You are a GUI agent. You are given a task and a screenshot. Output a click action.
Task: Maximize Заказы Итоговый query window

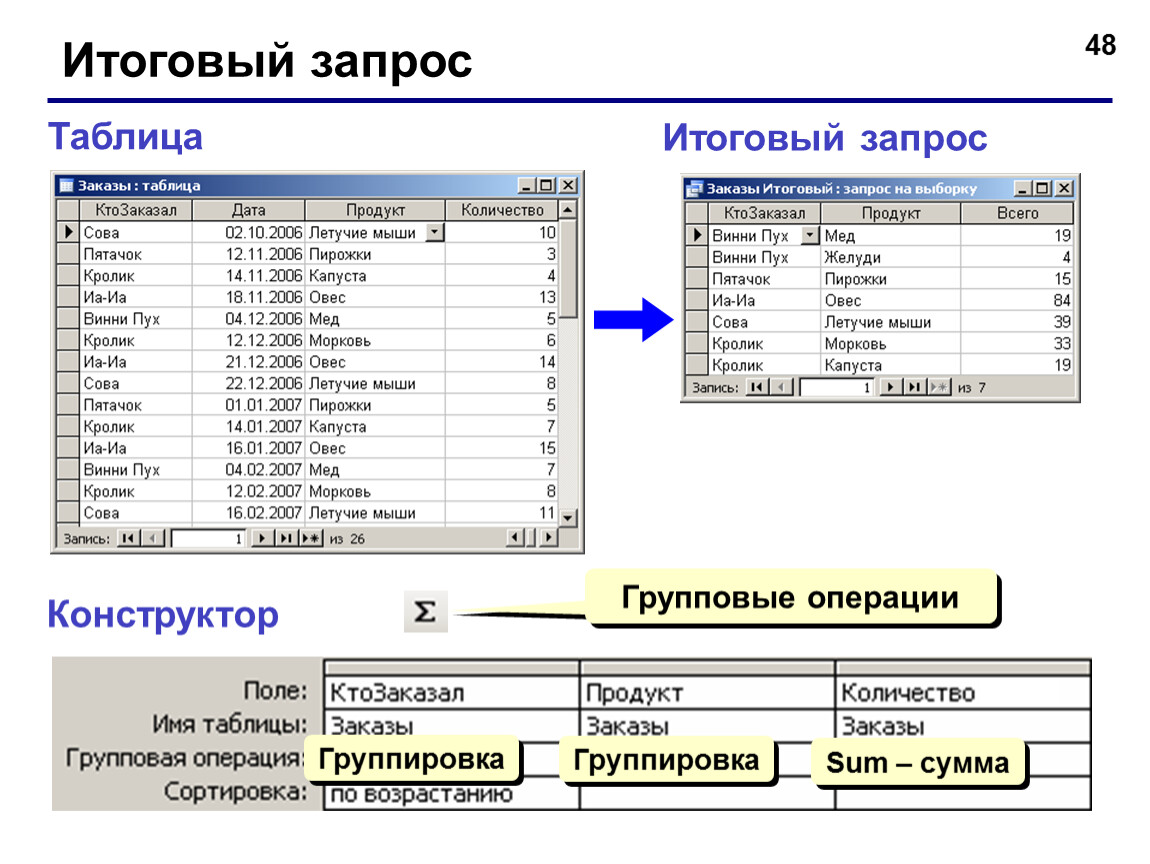click(1042, 188)
